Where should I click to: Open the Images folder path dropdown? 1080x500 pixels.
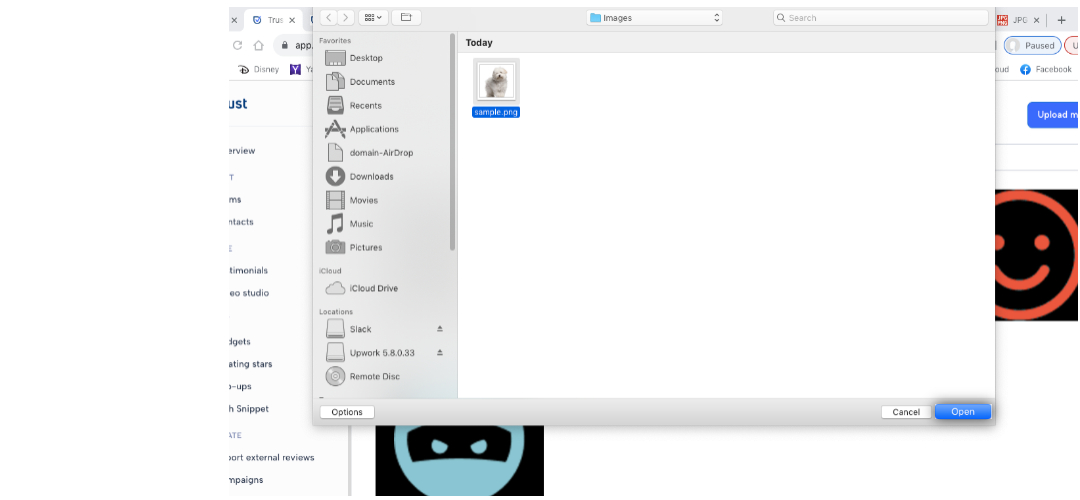coord(654,18)
